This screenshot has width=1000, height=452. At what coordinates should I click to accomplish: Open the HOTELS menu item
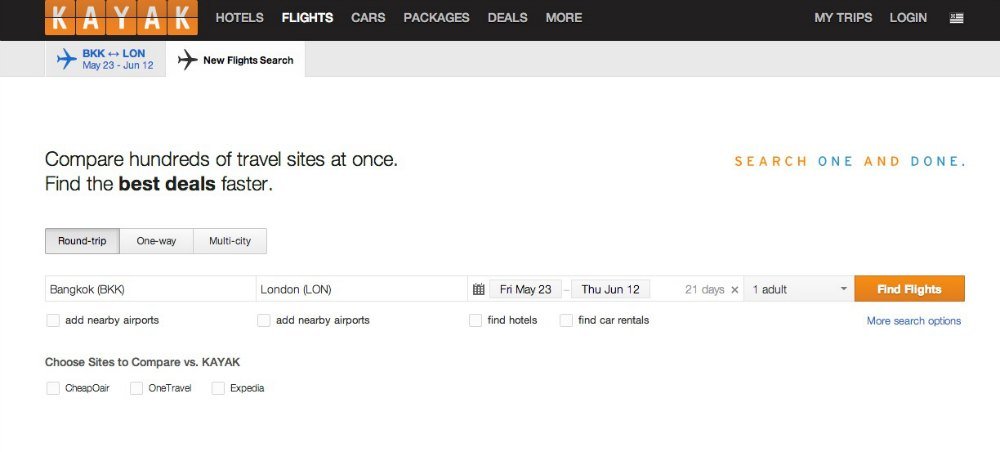(x=240, y=18)
